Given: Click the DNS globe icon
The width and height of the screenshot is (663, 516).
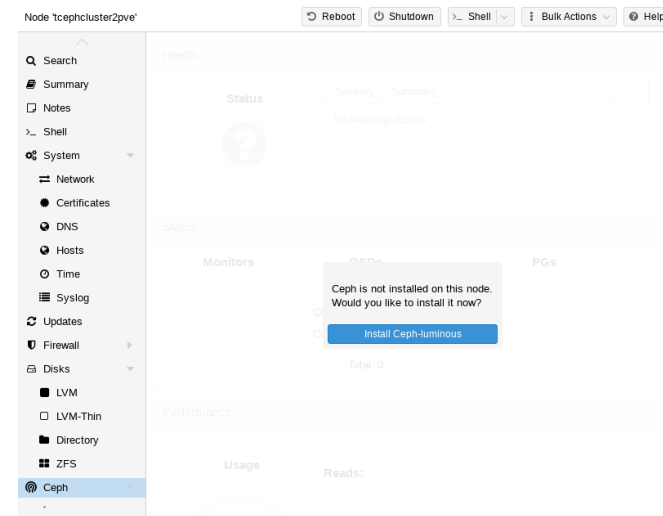Looking at the screenshot, I should [x=44, y=227].
